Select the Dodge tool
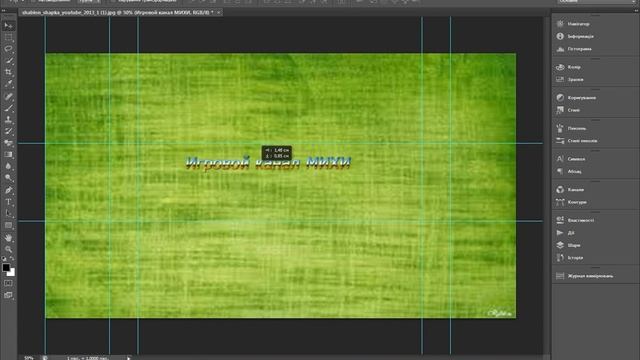 point(8,178)
